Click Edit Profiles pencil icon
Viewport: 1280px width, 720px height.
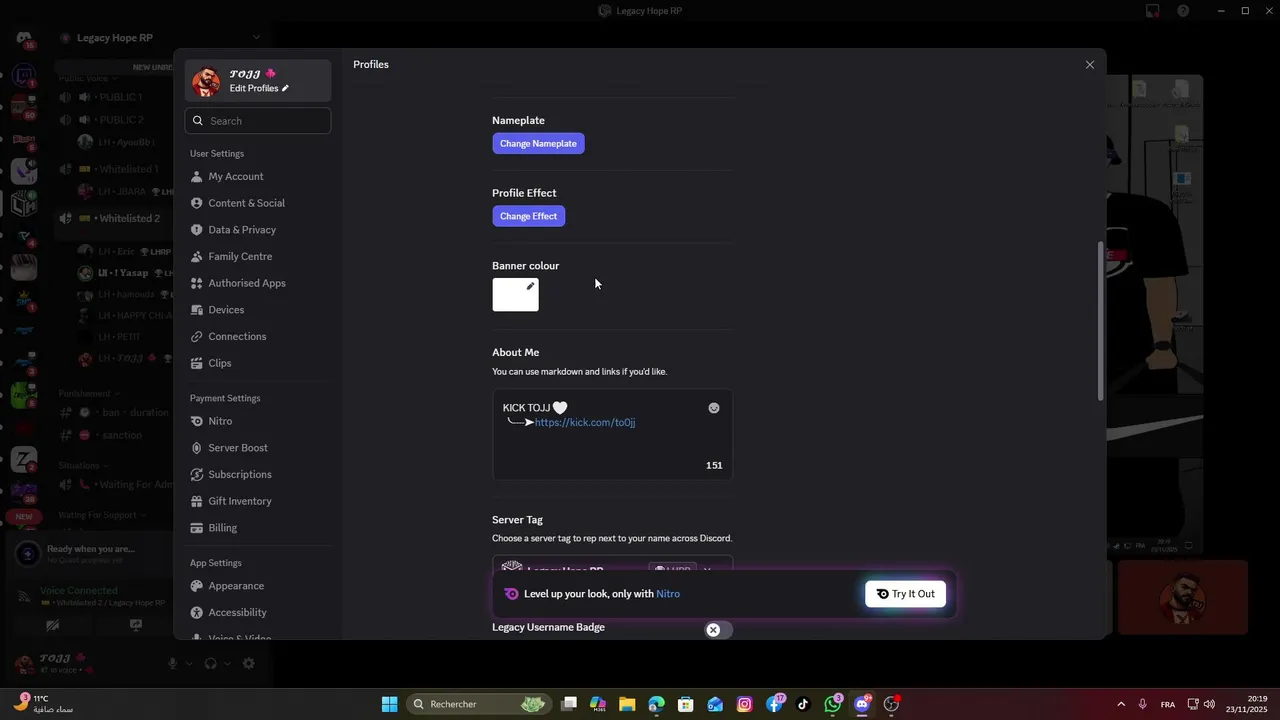coord(285,88)
